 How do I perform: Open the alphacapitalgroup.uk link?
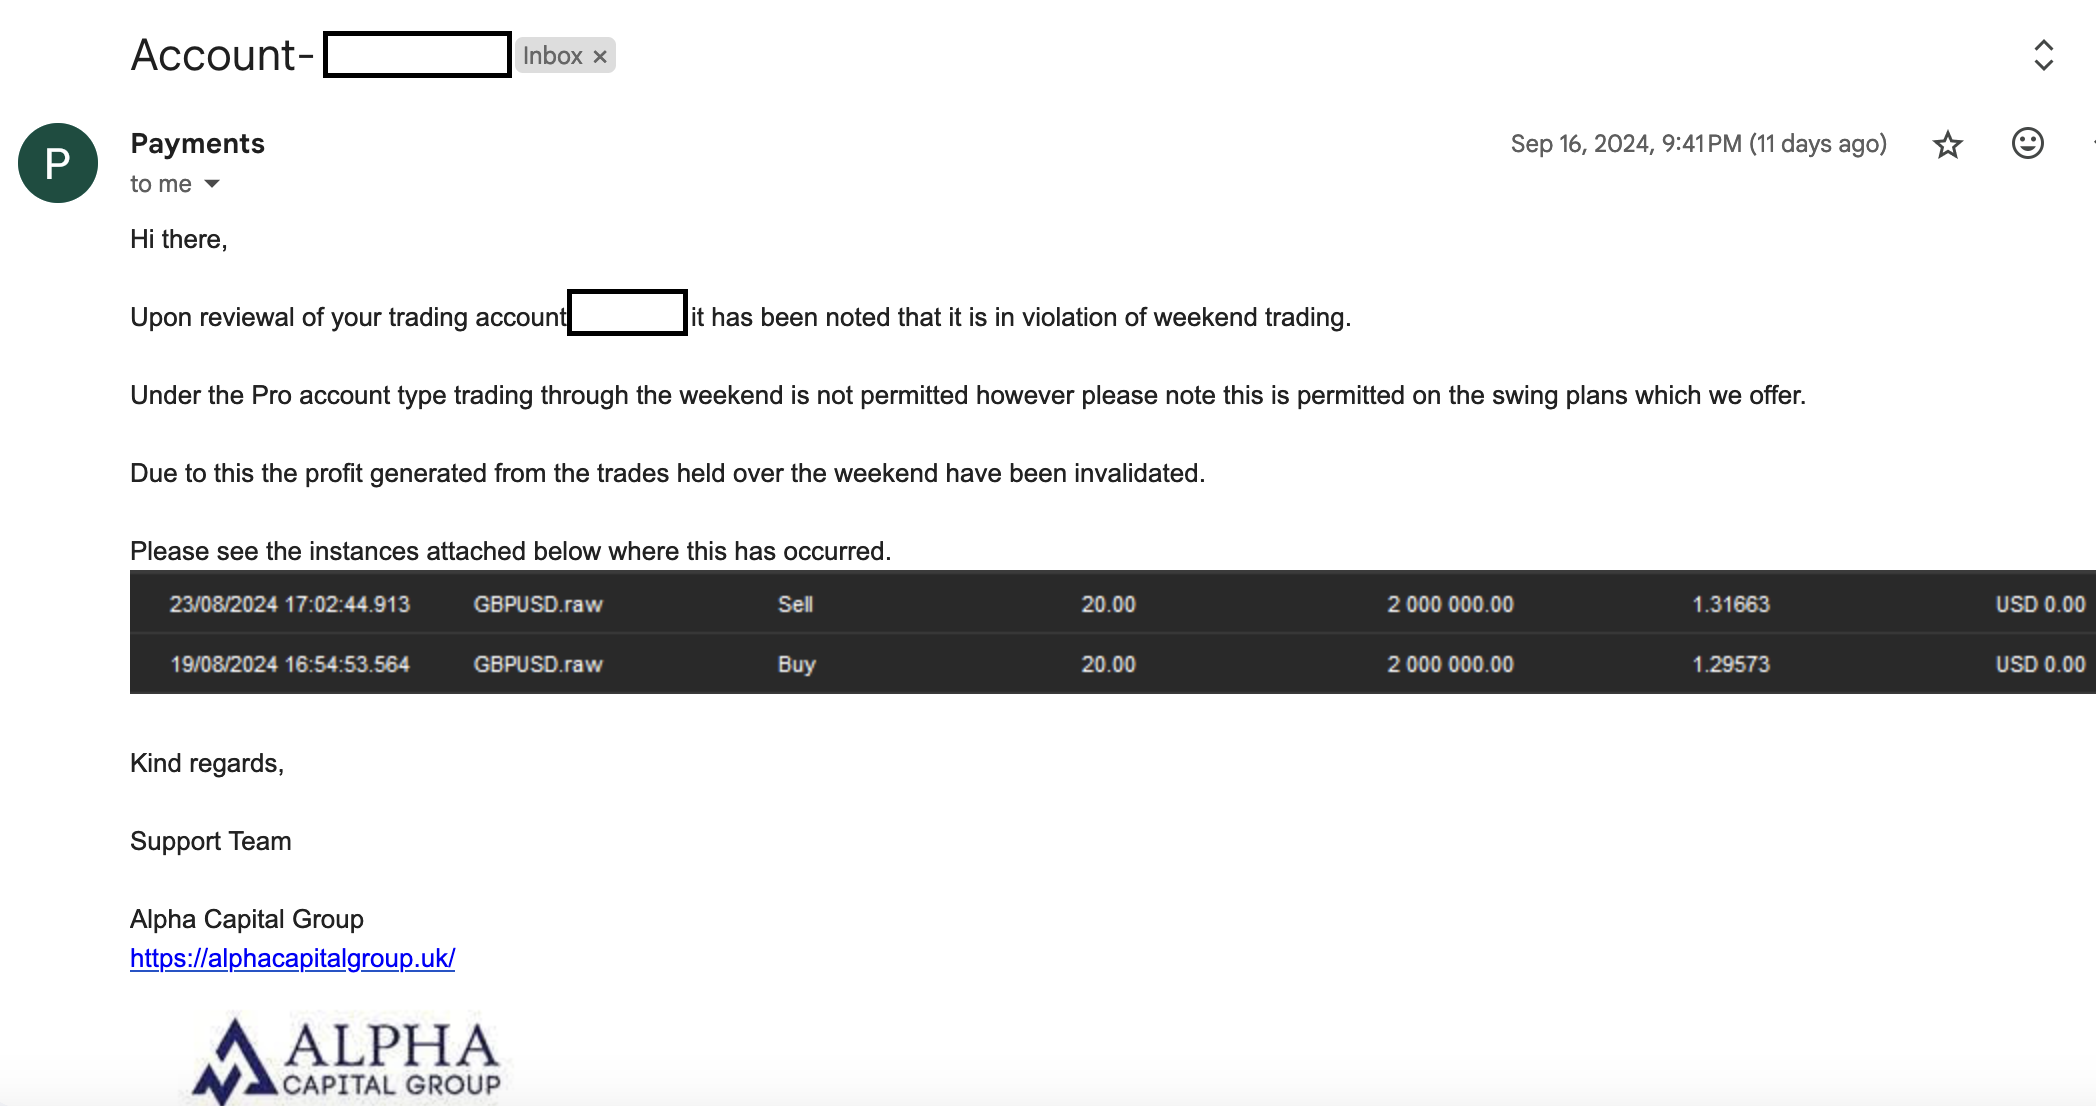click(292, 958)
